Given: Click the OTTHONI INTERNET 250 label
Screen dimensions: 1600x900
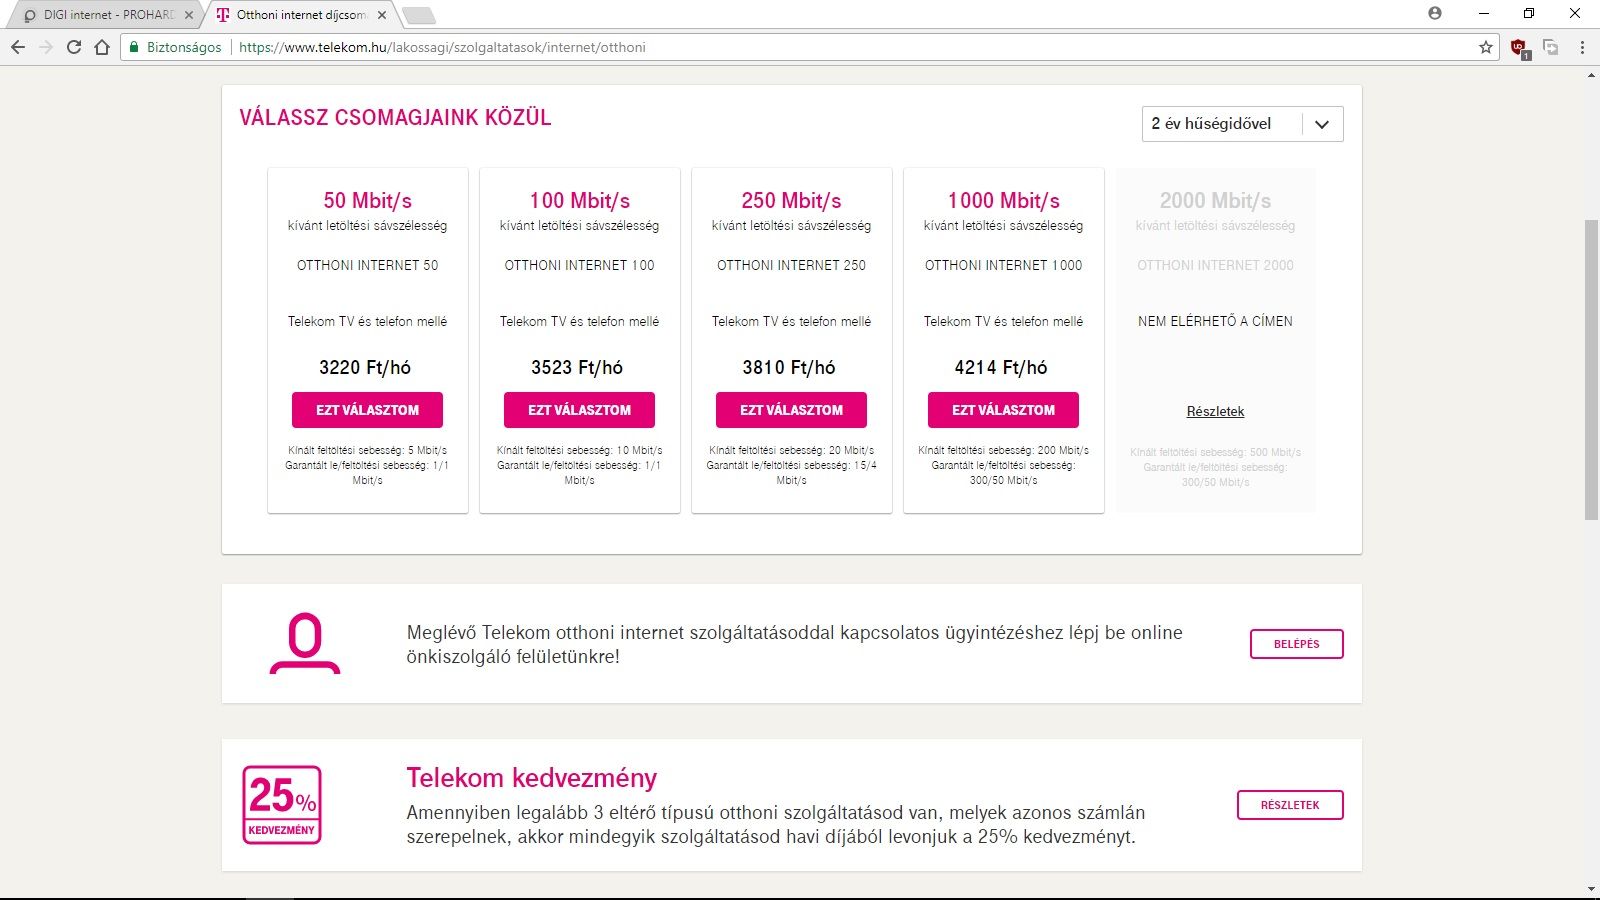Looking at the screenshot, I should click(791, 265).
